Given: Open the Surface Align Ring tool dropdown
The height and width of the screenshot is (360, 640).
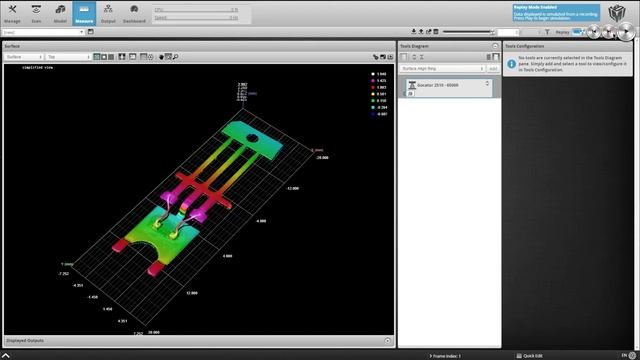Looking at the screenshot, I should [442, 69].
